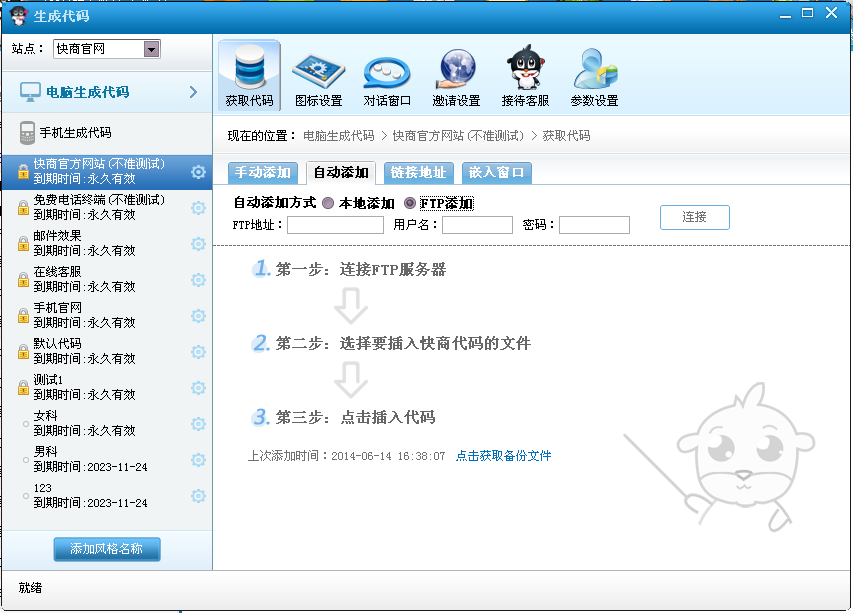The width and height of the screenshot is (853, 613).
Task: Open the 接待客服 penguin icon
Action: click(525, 69)
